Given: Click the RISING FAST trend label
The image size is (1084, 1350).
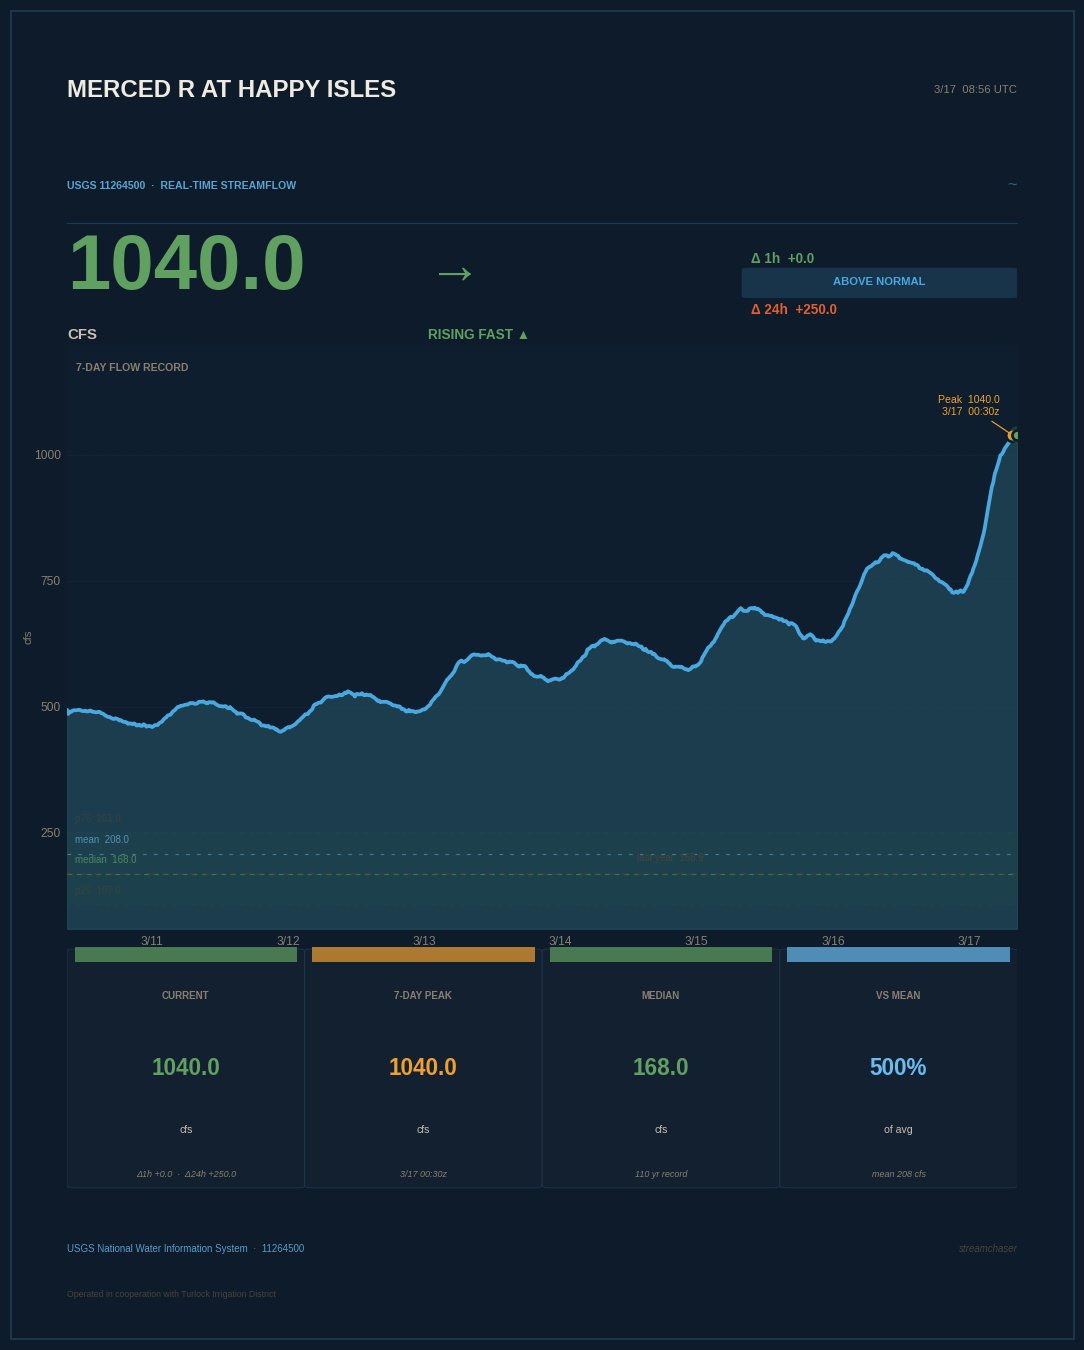Looking at the screenshot, I should pos(478,334).
